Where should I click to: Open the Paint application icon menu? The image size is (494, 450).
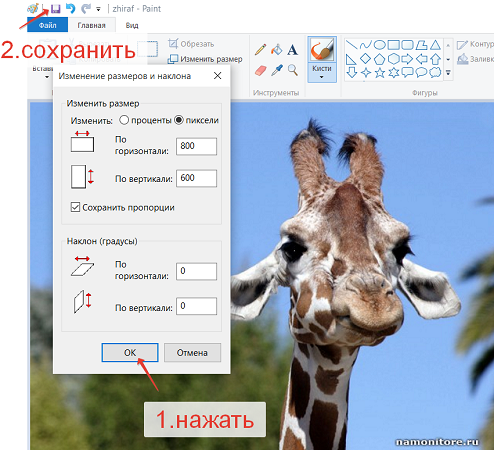pyautogui.click(x=33, y=8)
